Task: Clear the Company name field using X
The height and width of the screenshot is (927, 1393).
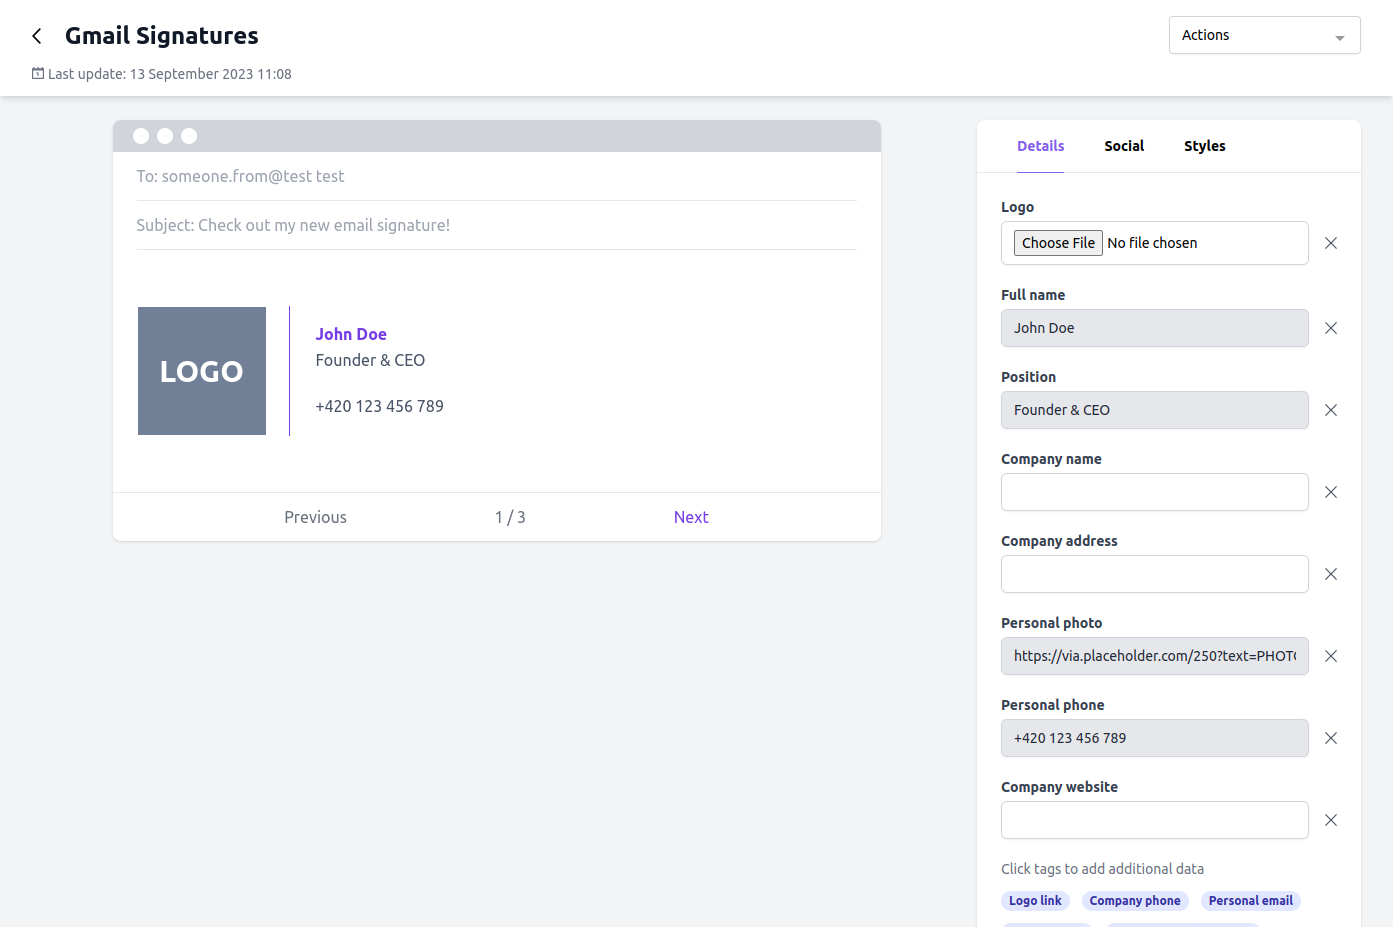Action: (x=1331, y=492)
